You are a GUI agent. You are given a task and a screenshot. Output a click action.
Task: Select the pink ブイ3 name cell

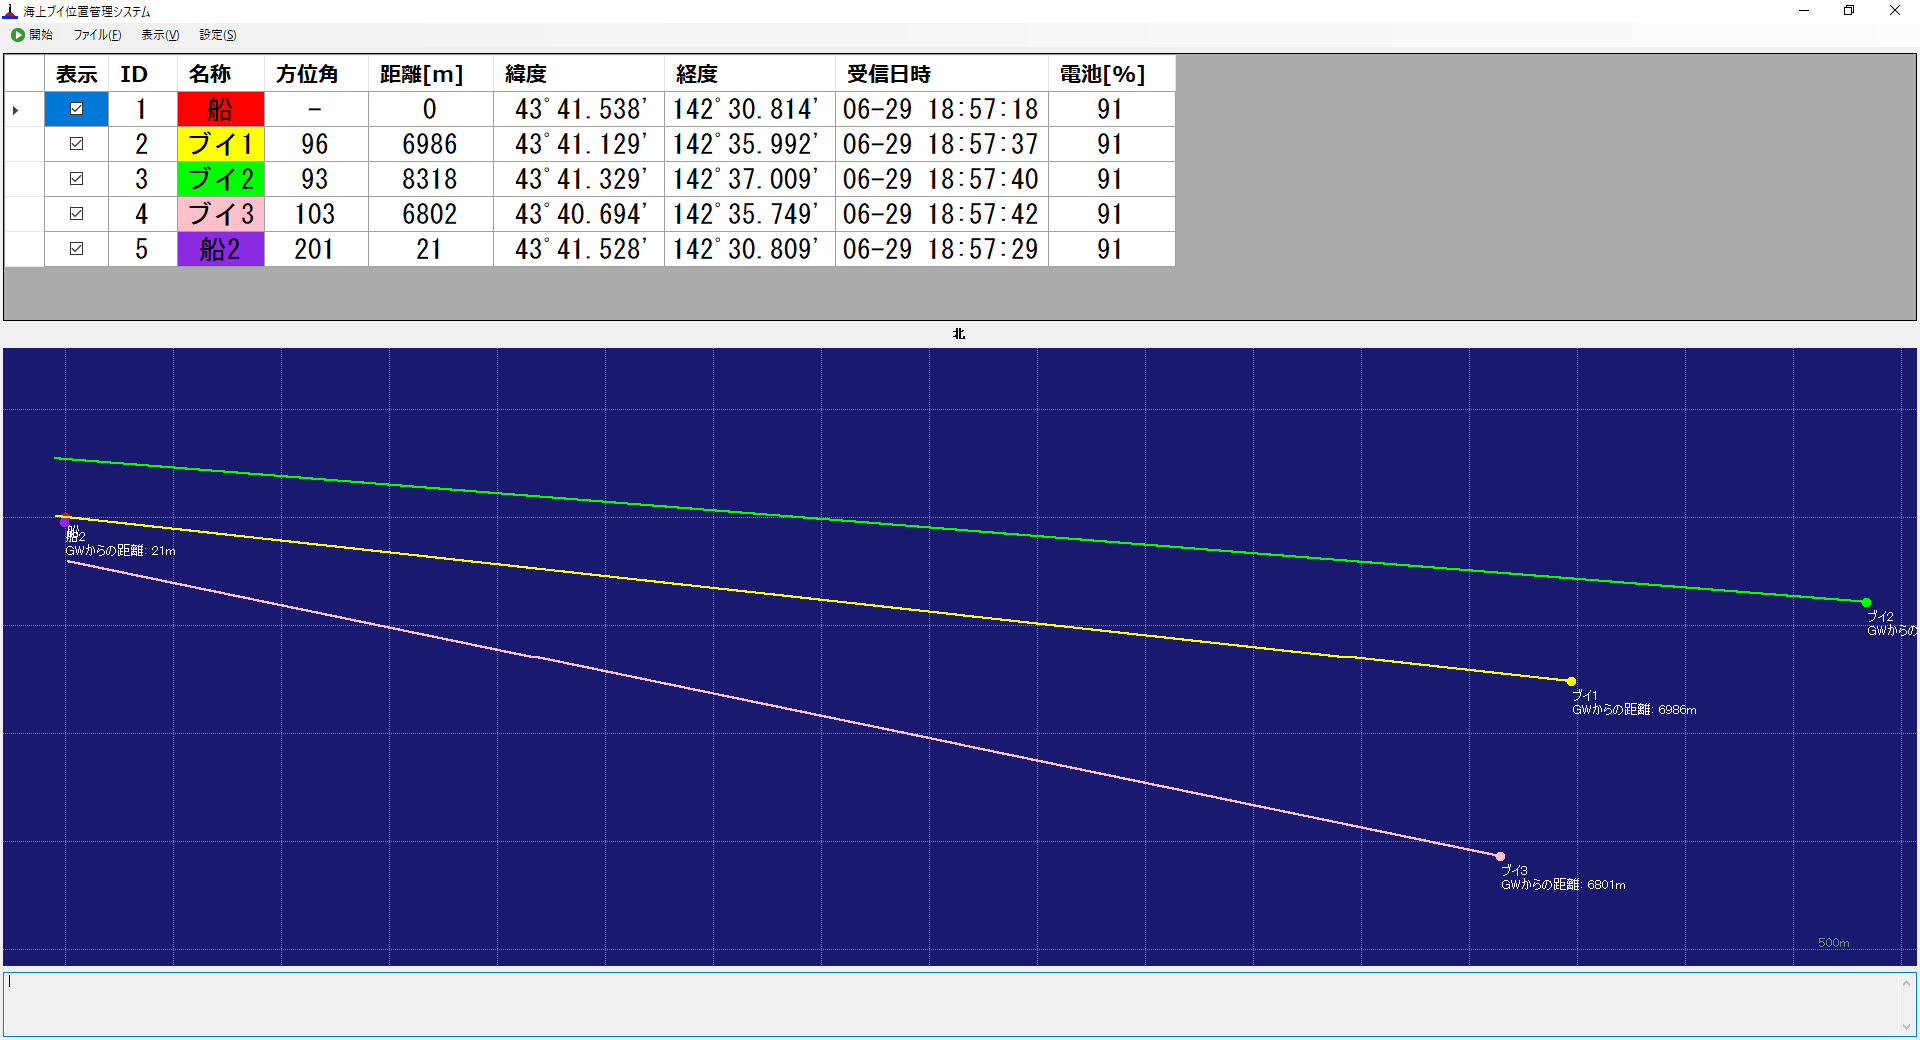[221, 214]
